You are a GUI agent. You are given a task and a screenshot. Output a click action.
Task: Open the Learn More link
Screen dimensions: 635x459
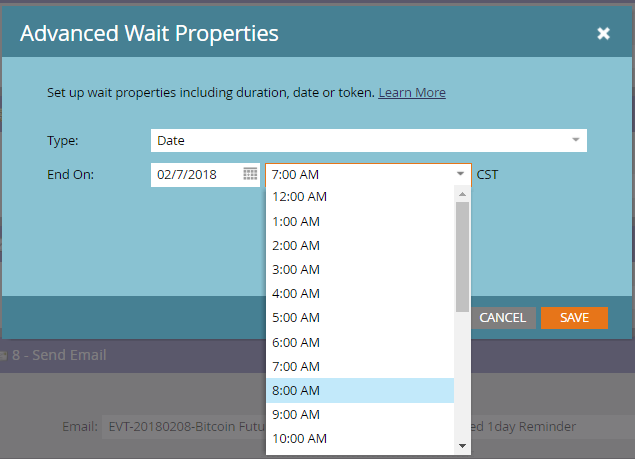pos(412,93)
